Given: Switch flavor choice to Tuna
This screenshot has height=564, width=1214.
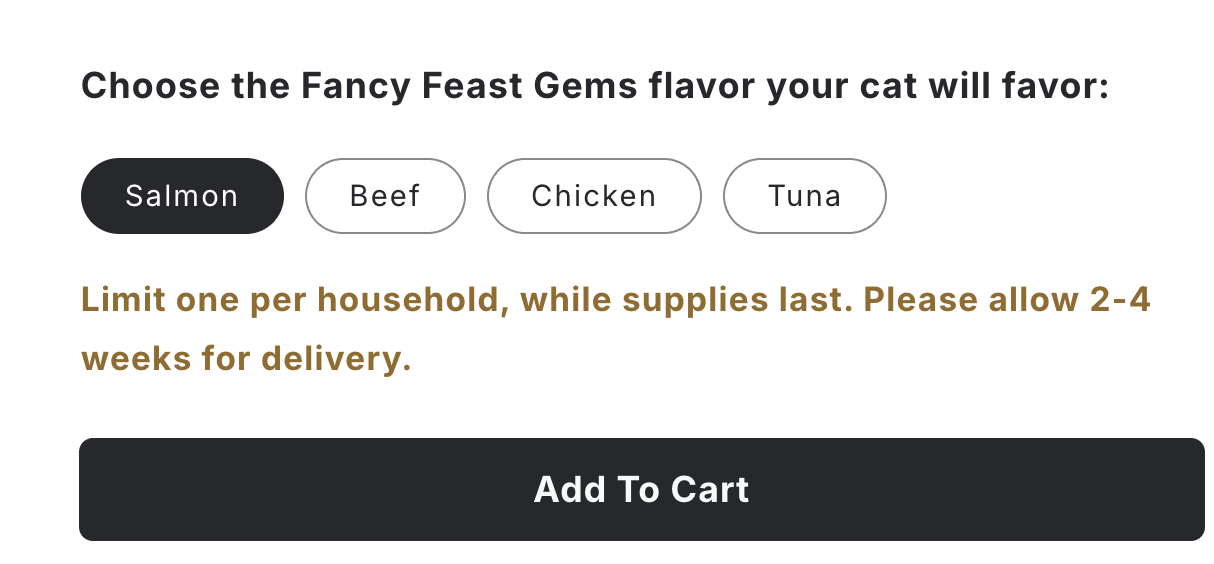Looking at the screenshot, I should point(804,196).
